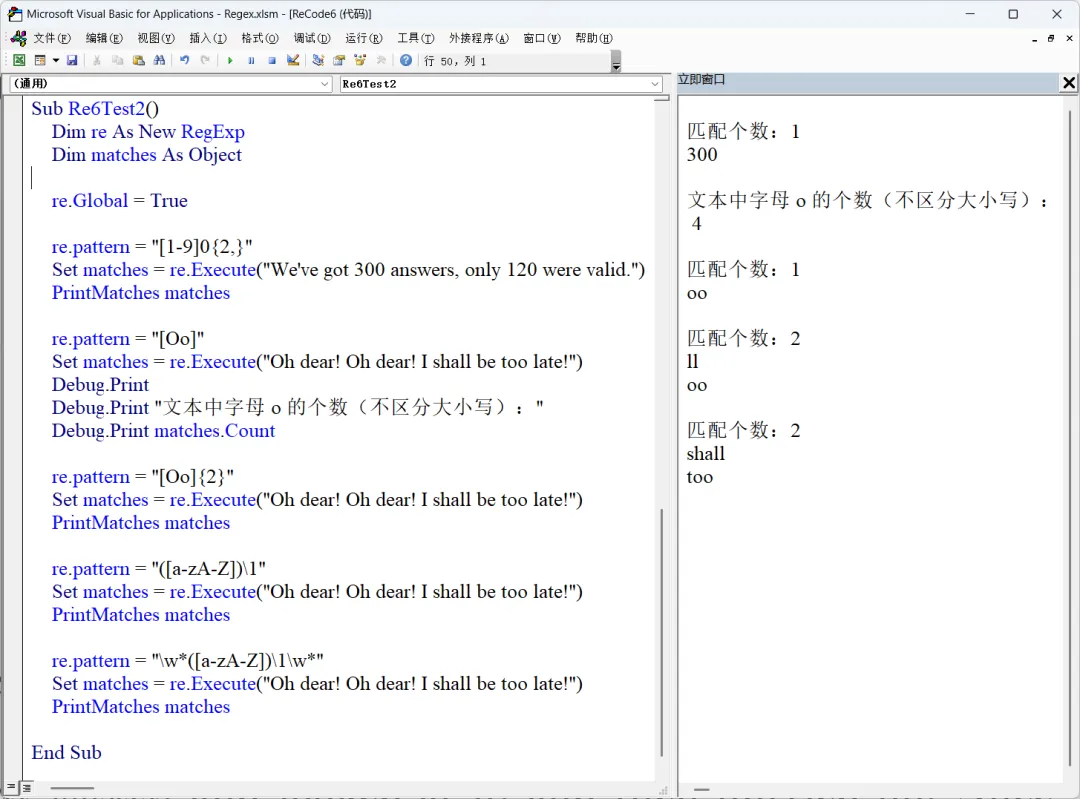Close the 立即窗口 immediate window
This screenshot has width=1080, height=799.
(x=1068, y=83)
